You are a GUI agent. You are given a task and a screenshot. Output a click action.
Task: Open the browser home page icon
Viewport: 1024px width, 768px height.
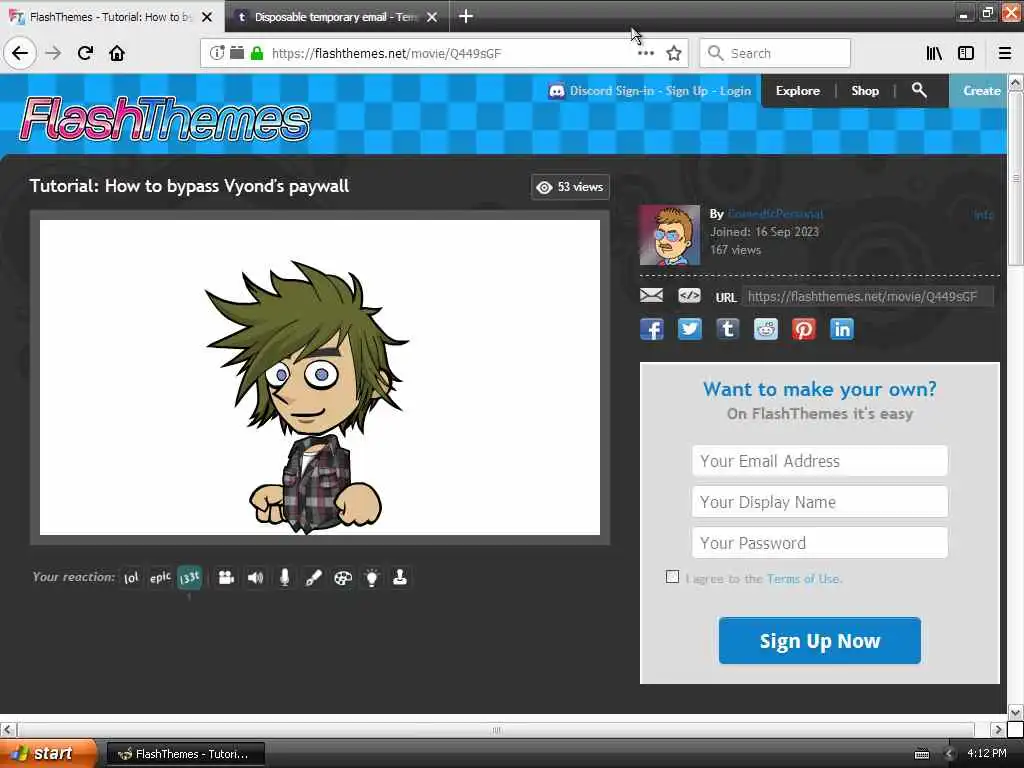pos(117,53)
